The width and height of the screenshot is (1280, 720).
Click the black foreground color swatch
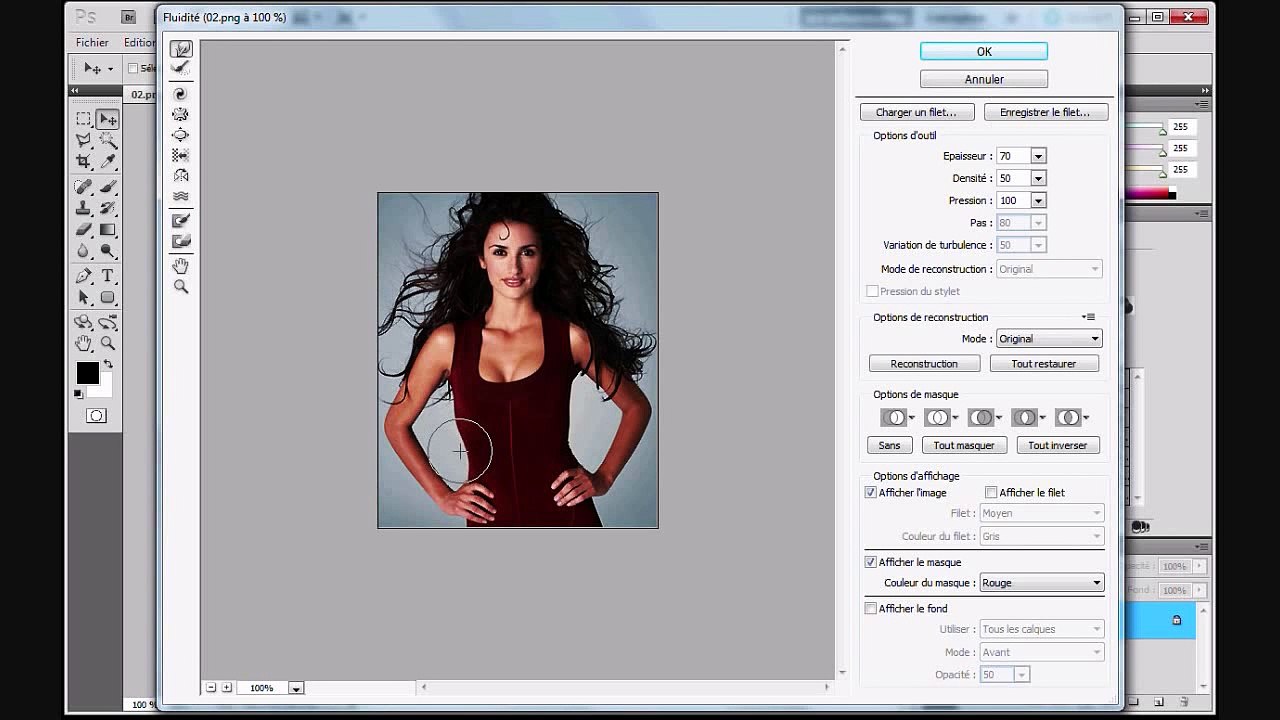pyautogui.click(x=87, y=373)
